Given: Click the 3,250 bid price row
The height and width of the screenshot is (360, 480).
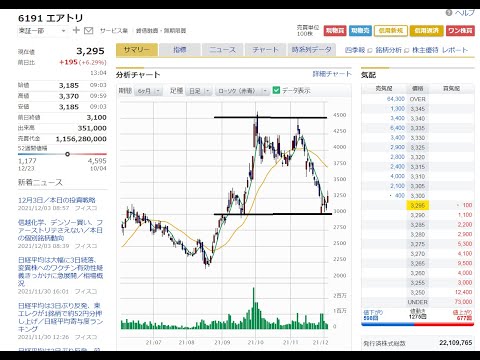Looking at the screenshot, I should click(417, 292).
